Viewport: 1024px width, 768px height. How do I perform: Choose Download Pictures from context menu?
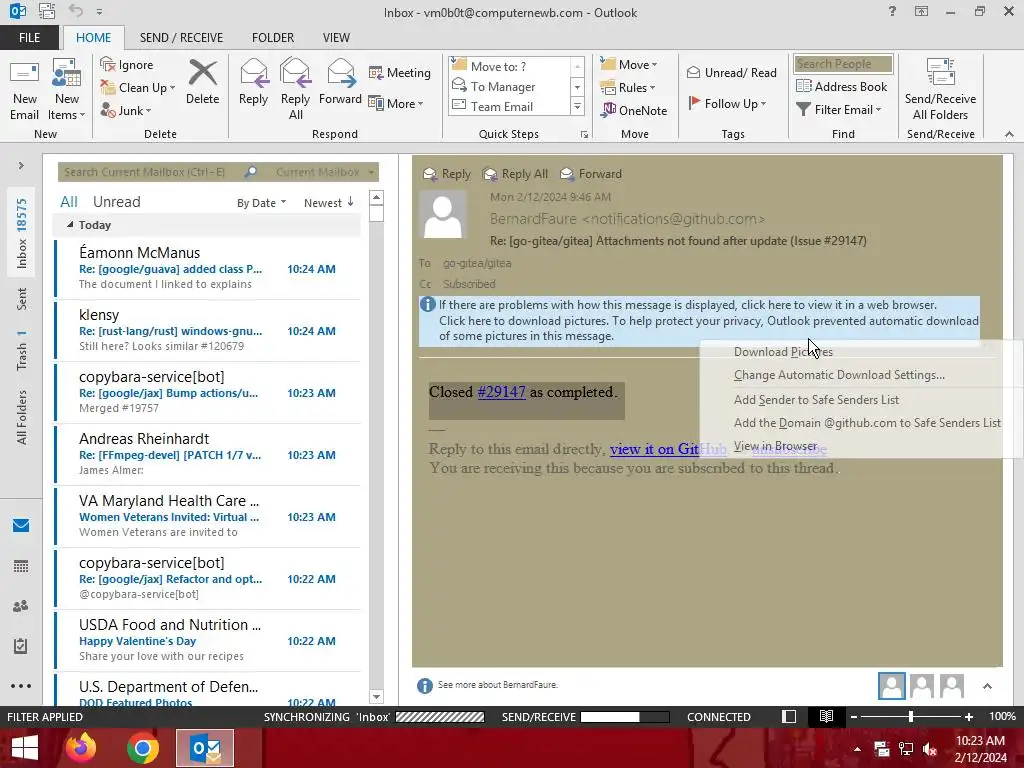[x=783, y=351]
